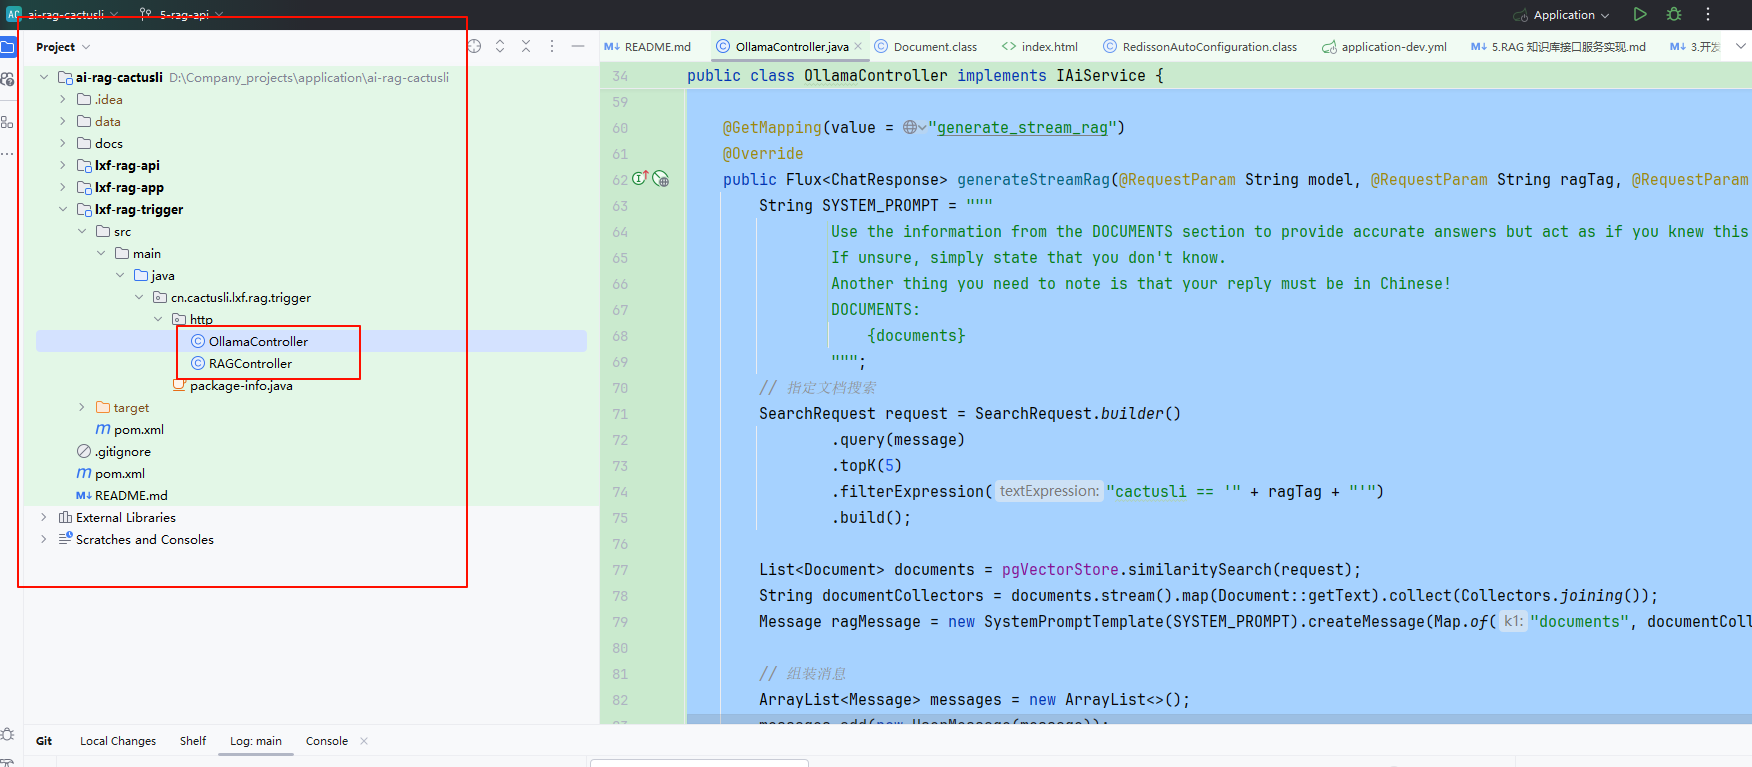This screenshot has width=1752, height=767.
Task: Click the locate-in-tree crosshair icon in Project panel
Action: coord(474,46)
